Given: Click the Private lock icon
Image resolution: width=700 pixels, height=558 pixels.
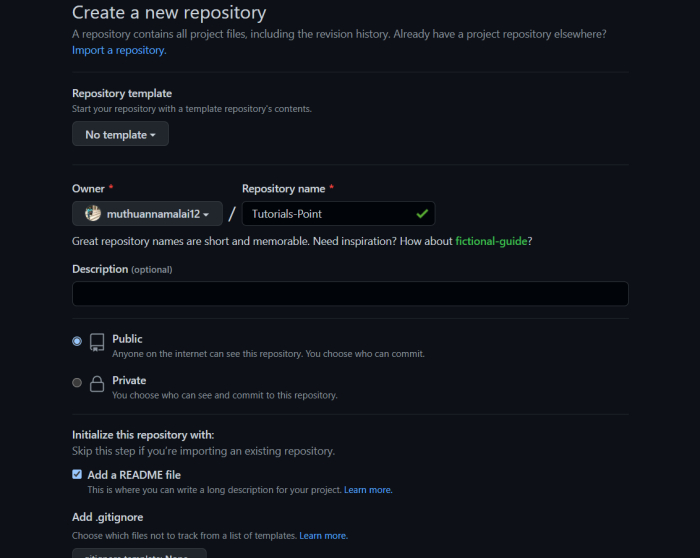Looking at the screenshot, I should (x=97, y=384).
